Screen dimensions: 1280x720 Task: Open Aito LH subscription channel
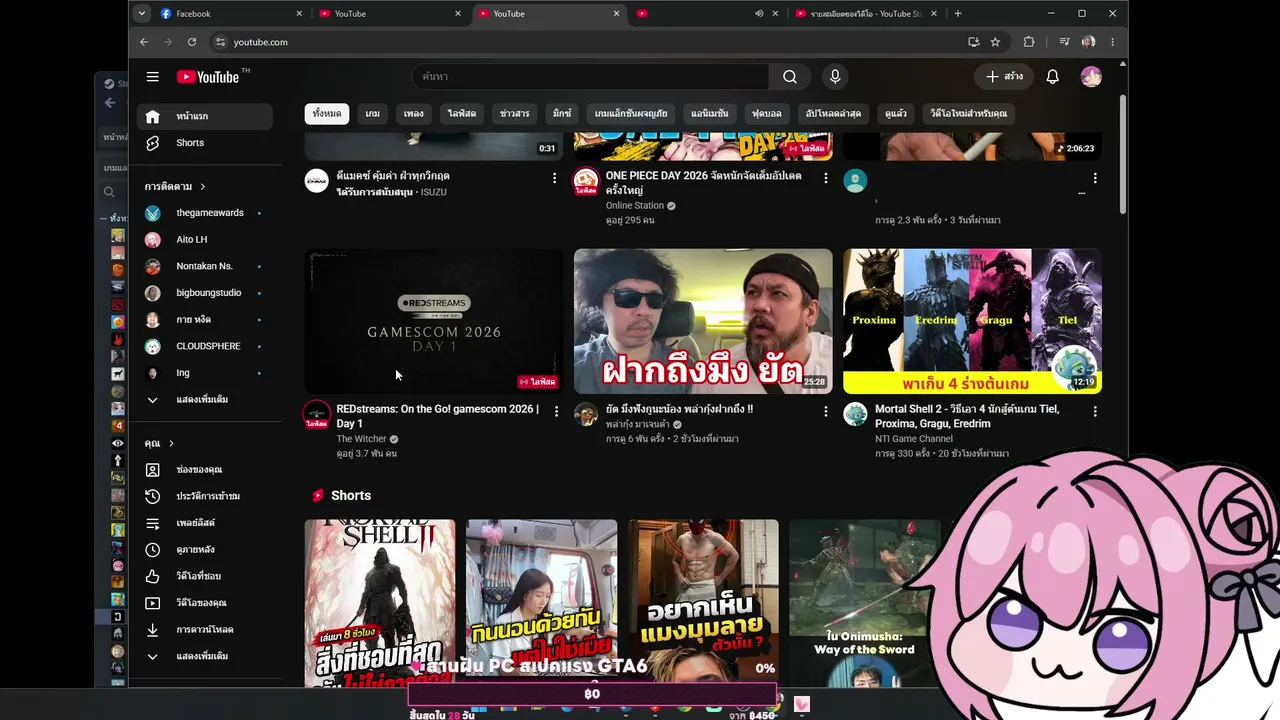pos(204,240)
